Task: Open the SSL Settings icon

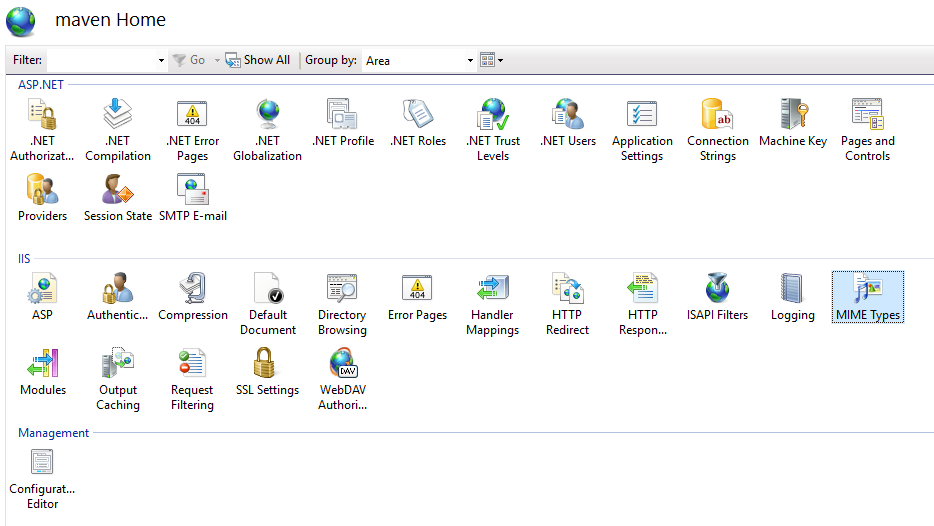Action: coord(267,372)
